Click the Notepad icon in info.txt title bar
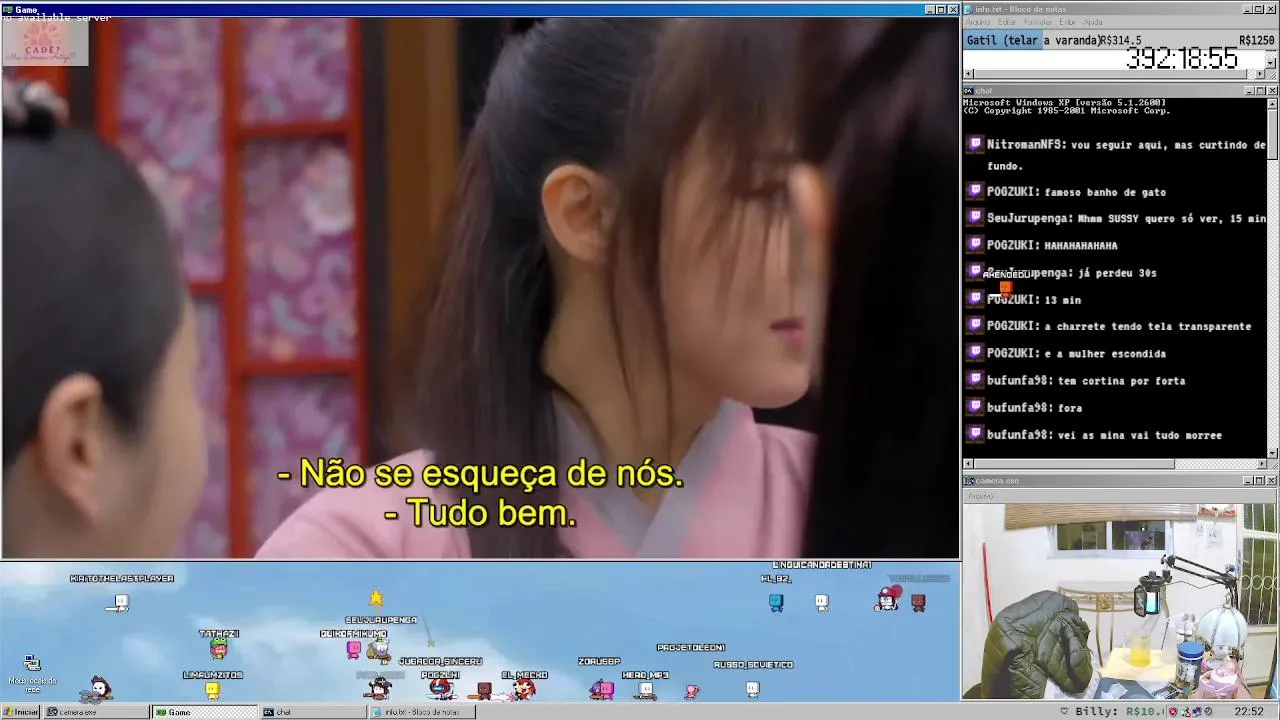The width and height of the screenshot is (1280, 720). (x=969, y=9)
